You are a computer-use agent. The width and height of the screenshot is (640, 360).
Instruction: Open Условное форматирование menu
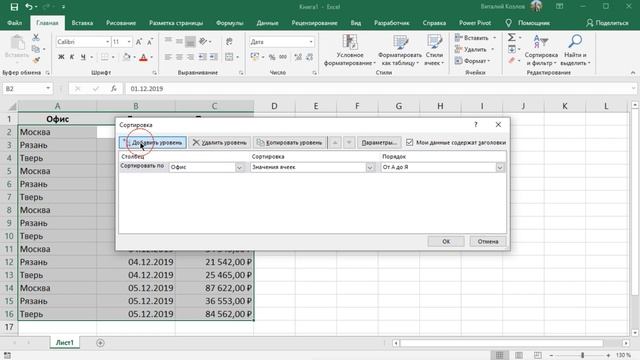point(350,51)
